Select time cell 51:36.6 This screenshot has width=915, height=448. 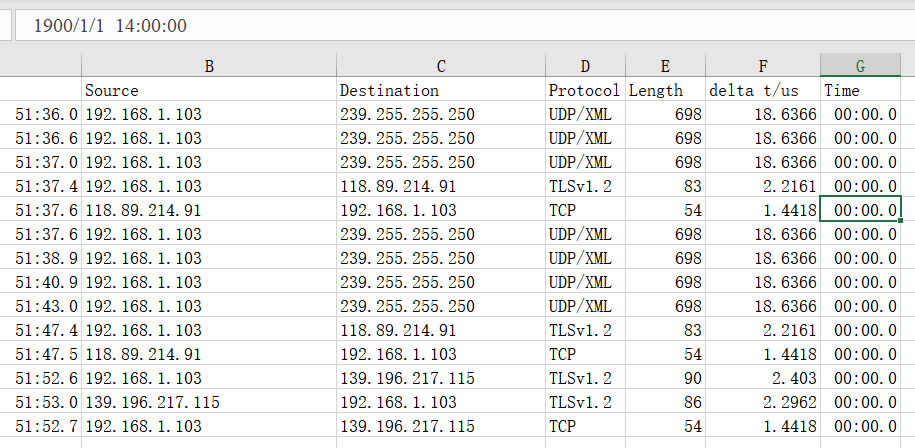pyautogui.click(x=41, y=138)
